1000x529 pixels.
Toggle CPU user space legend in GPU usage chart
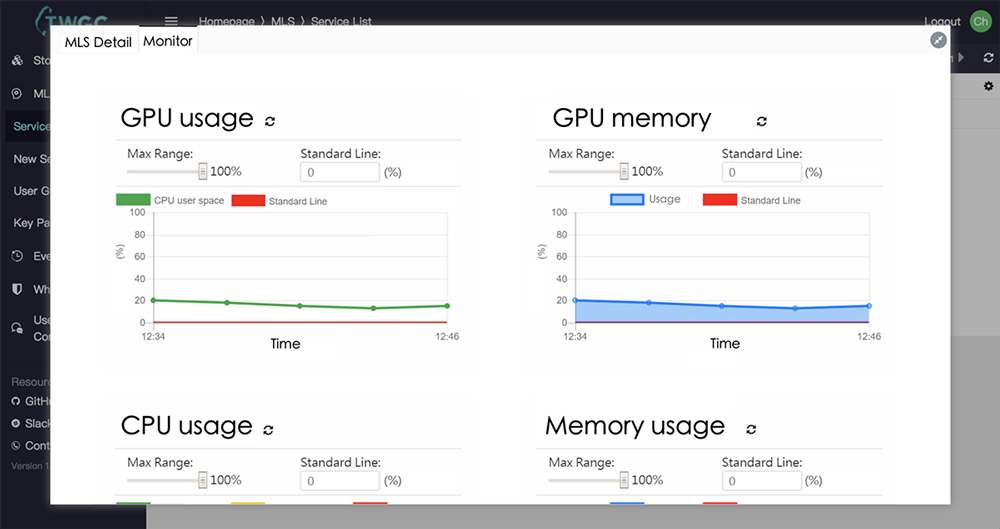coord(170,200)
